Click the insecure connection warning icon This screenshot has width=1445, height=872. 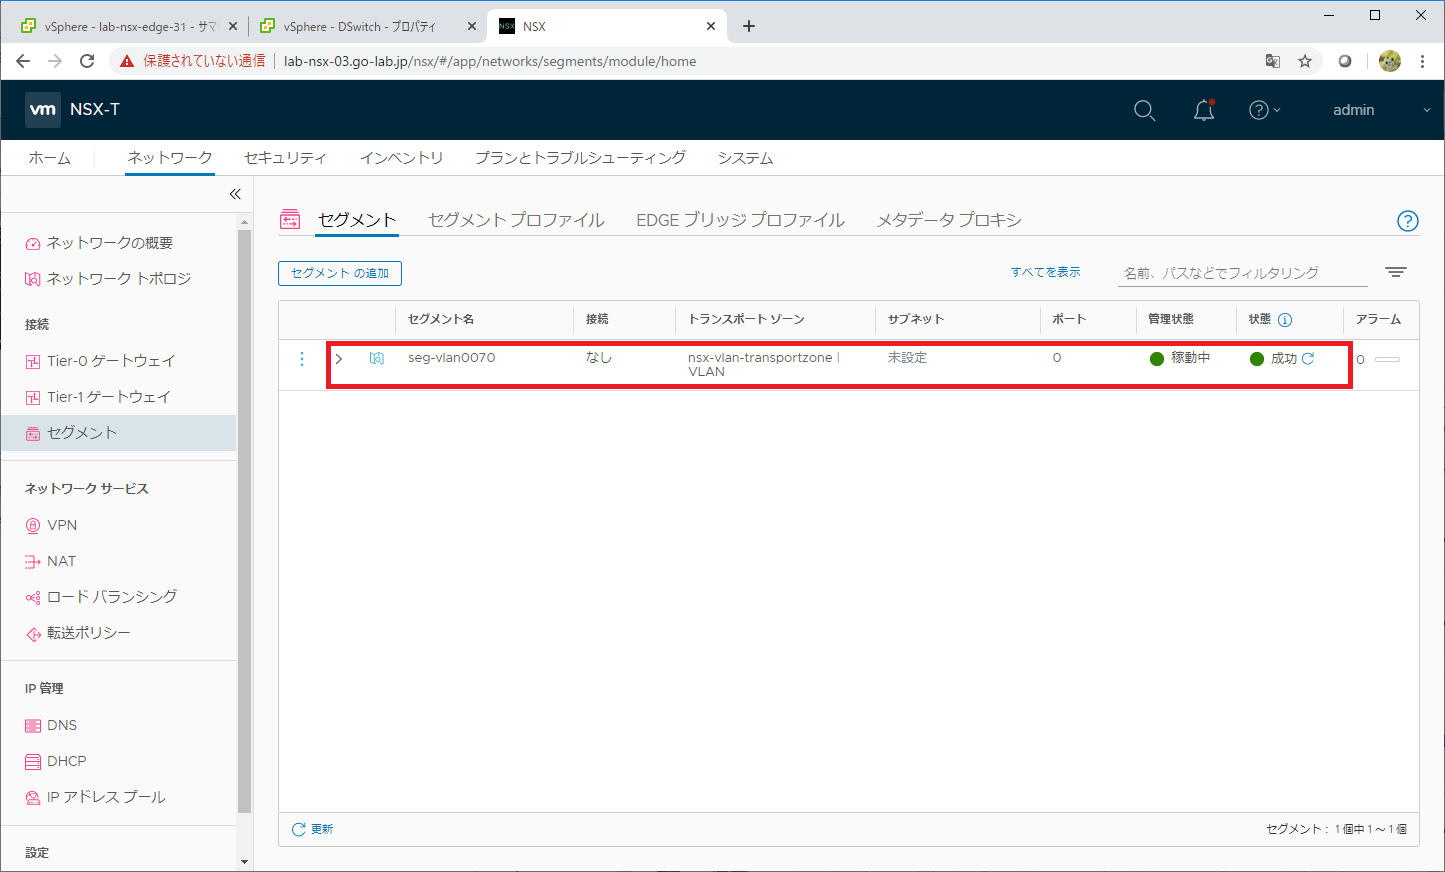[x=127, y=61]
